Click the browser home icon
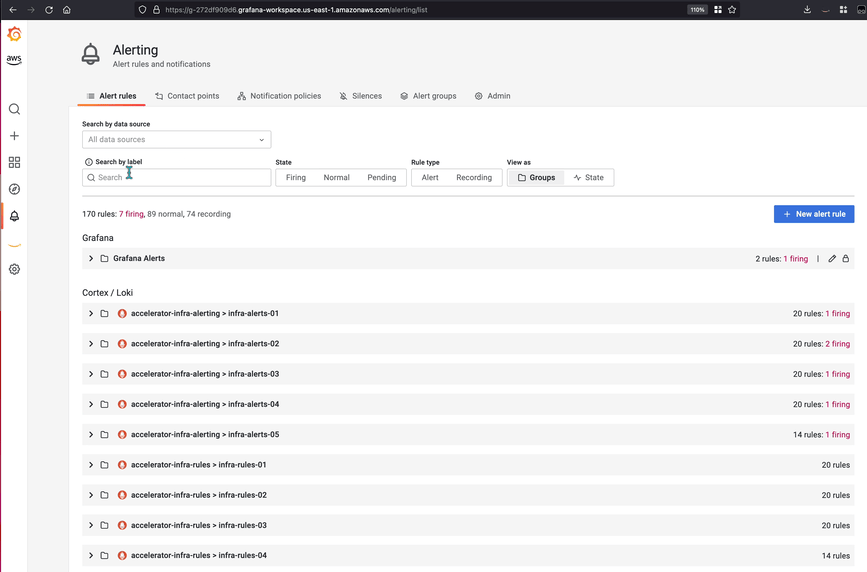Screen dimensions: 867x572 point(66,9)
